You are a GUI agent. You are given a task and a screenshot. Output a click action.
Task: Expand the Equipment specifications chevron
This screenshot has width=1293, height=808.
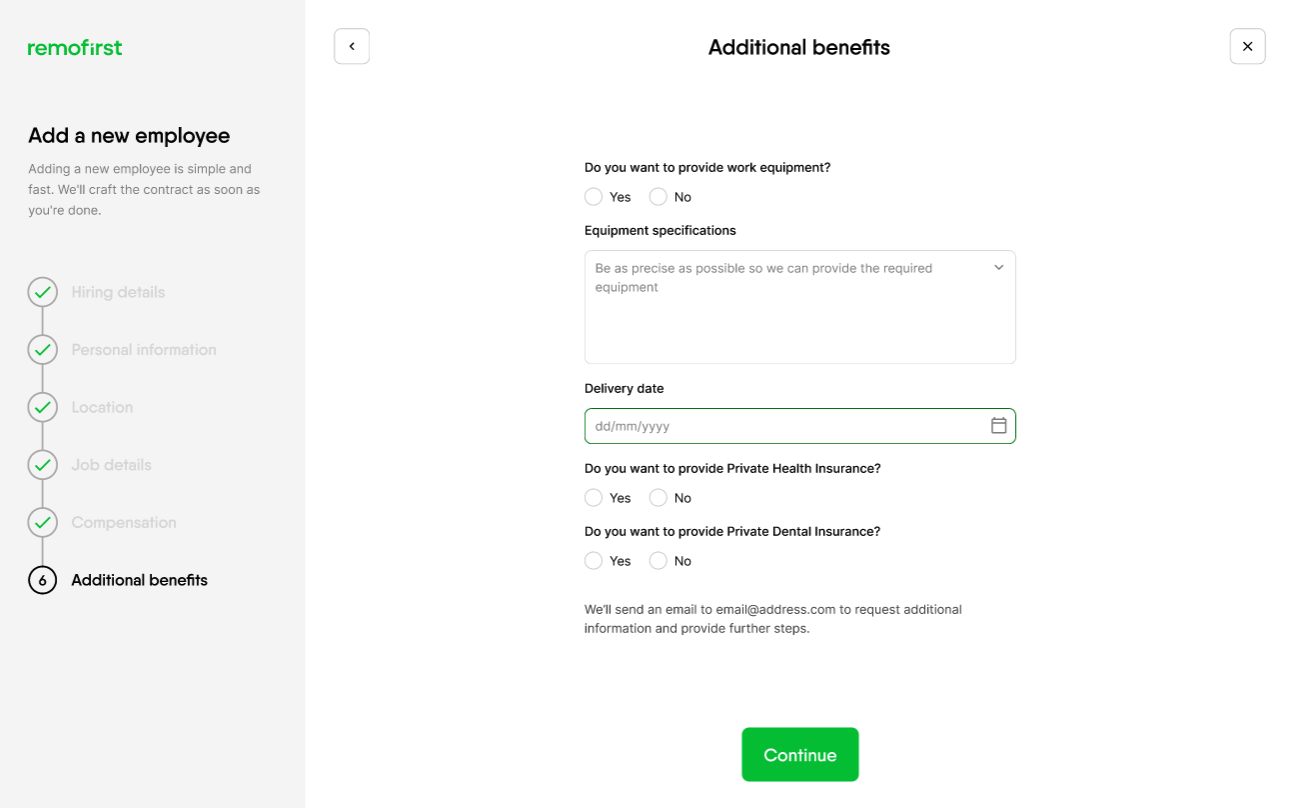click(x=998, y=268)
